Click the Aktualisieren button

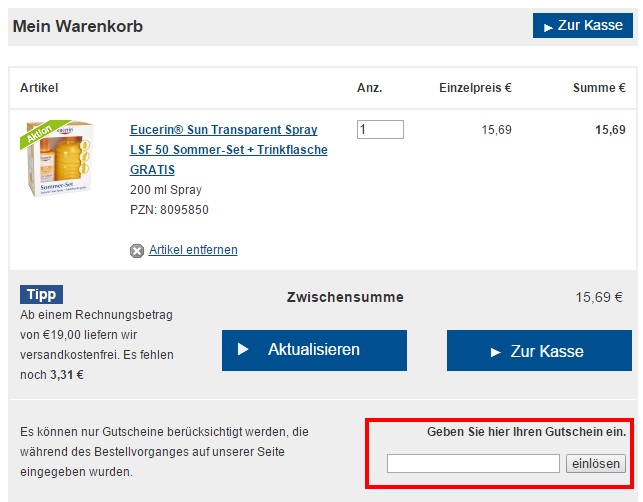pyautogui.click(x=314, y=350)
